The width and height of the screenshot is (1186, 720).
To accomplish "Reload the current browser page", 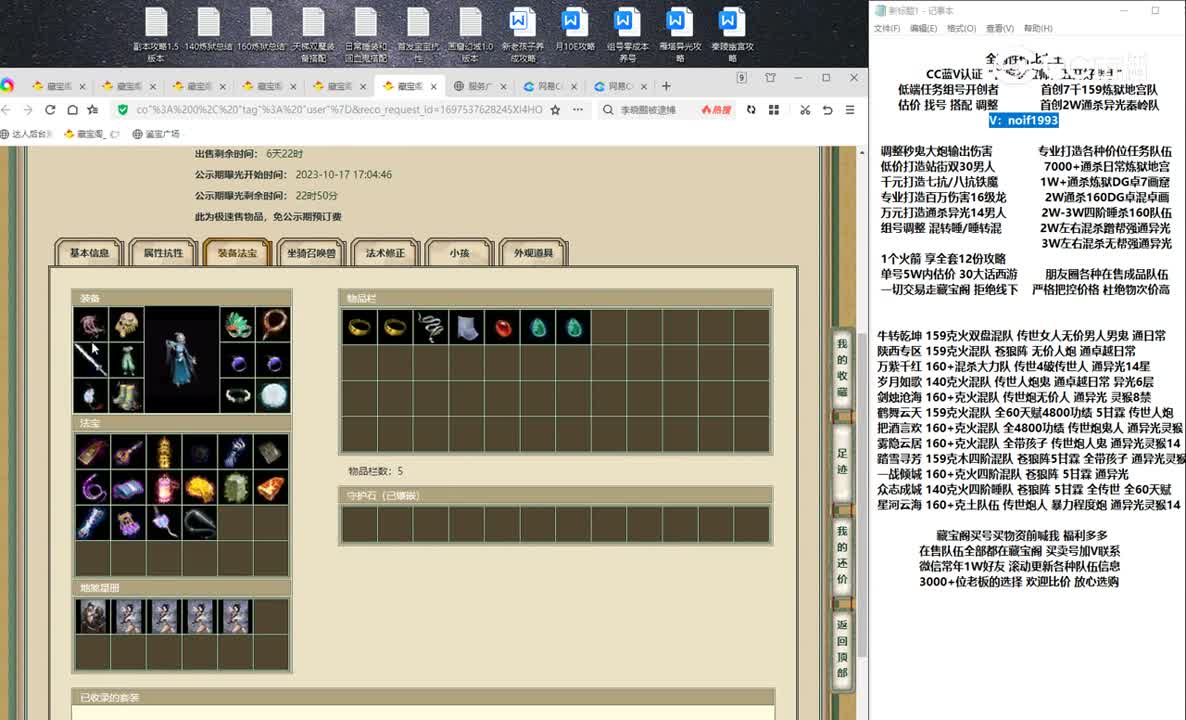I will [x=50, y=110].
